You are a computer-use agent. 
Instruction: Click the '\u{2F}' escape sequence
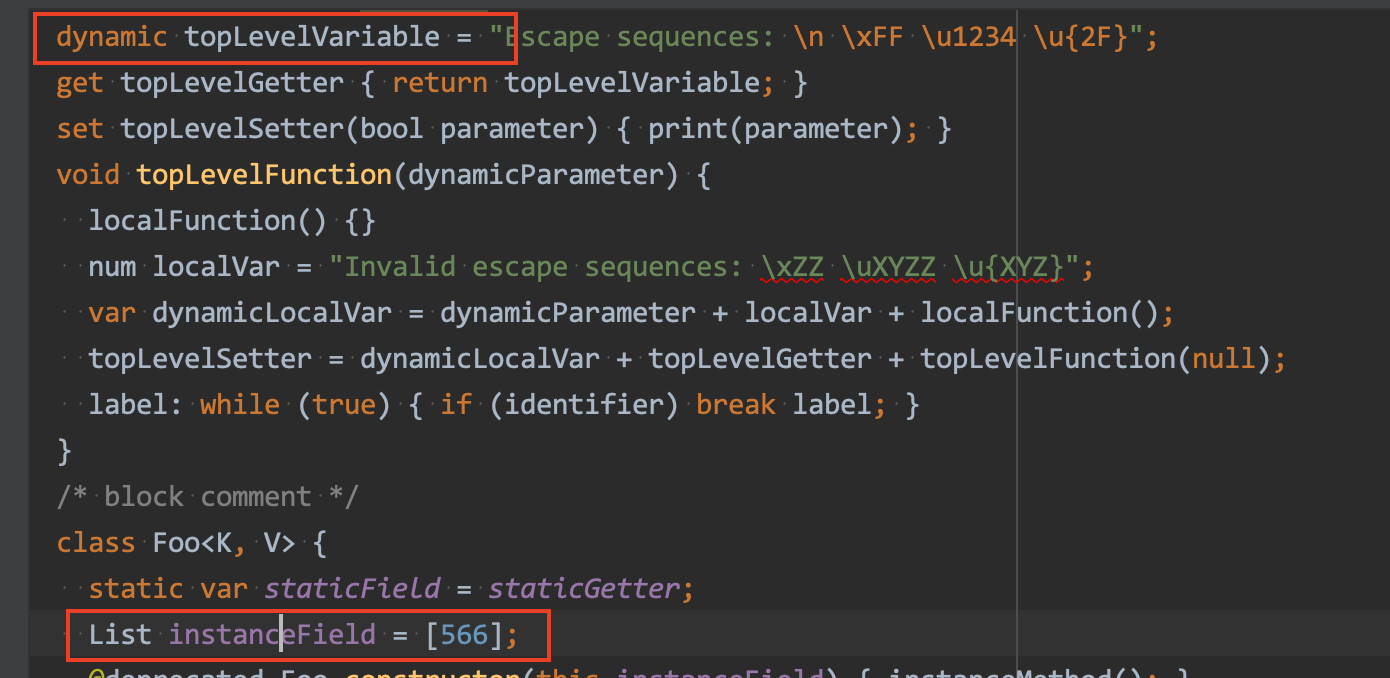[1082, 38]
